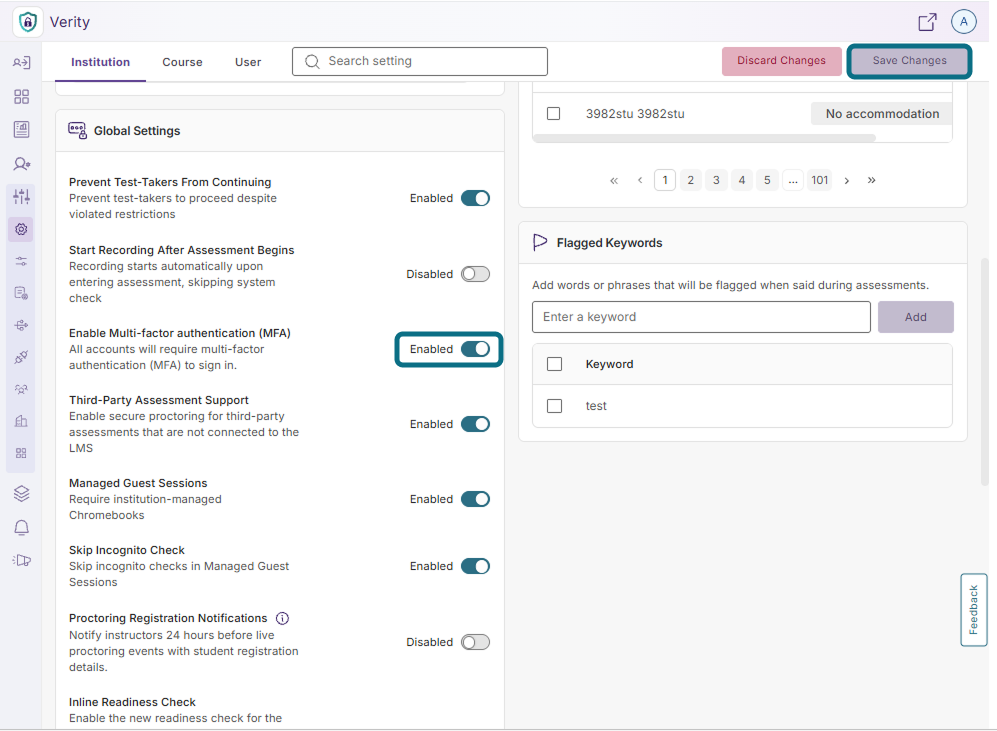
Task: Check the box for 3982stu 3982stu
Action: tap(554, 114)
